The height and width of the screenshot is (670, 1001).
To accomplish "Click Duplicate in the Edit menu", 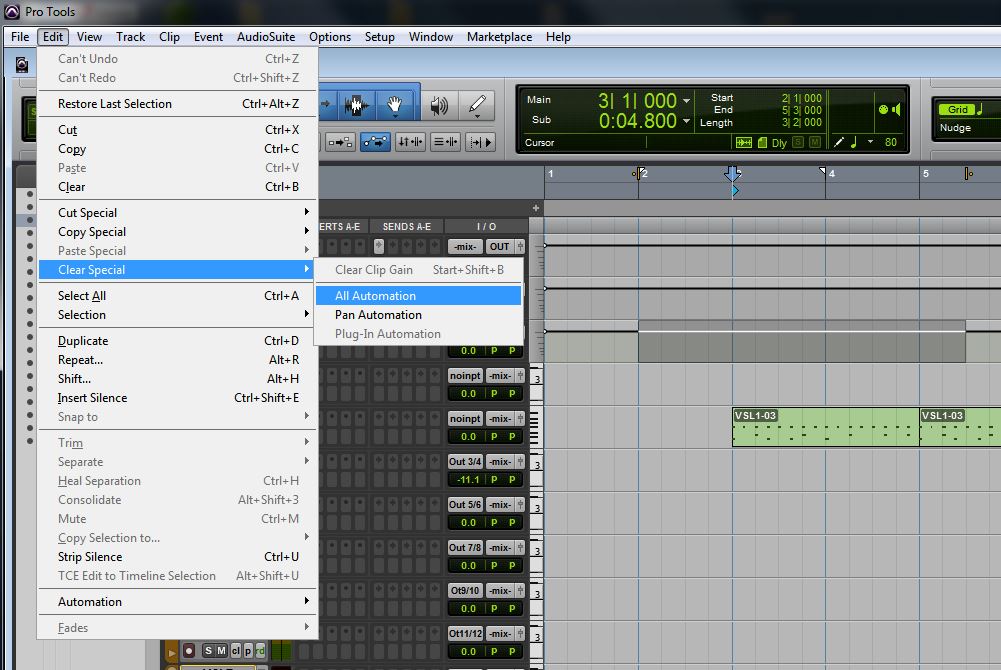I will click(177, 341).
